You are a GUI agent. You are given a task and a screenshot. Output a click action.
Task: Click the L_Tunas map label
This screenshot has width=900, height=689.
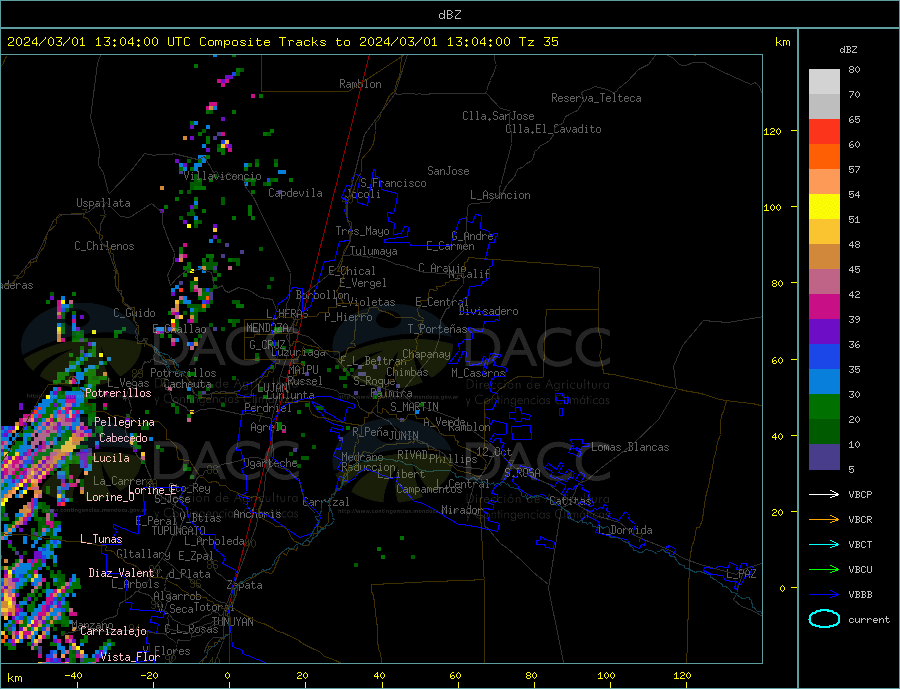(101, 539)
